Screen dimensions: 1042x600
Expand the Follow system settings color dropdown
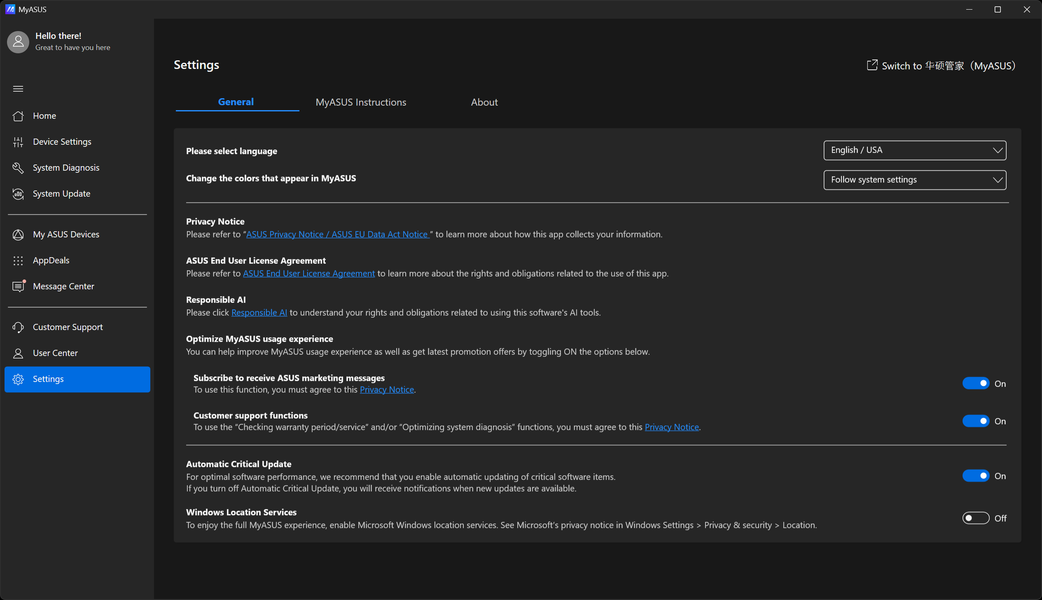(915, 180)
